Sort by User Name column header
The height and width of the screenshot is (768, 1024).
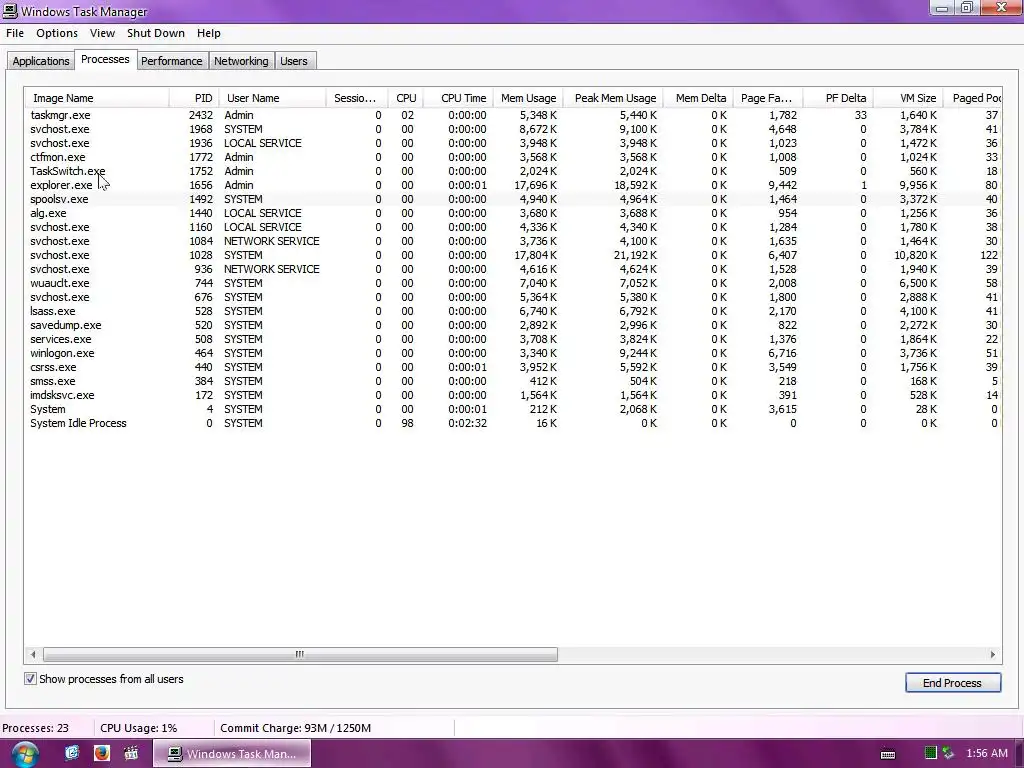272,98
